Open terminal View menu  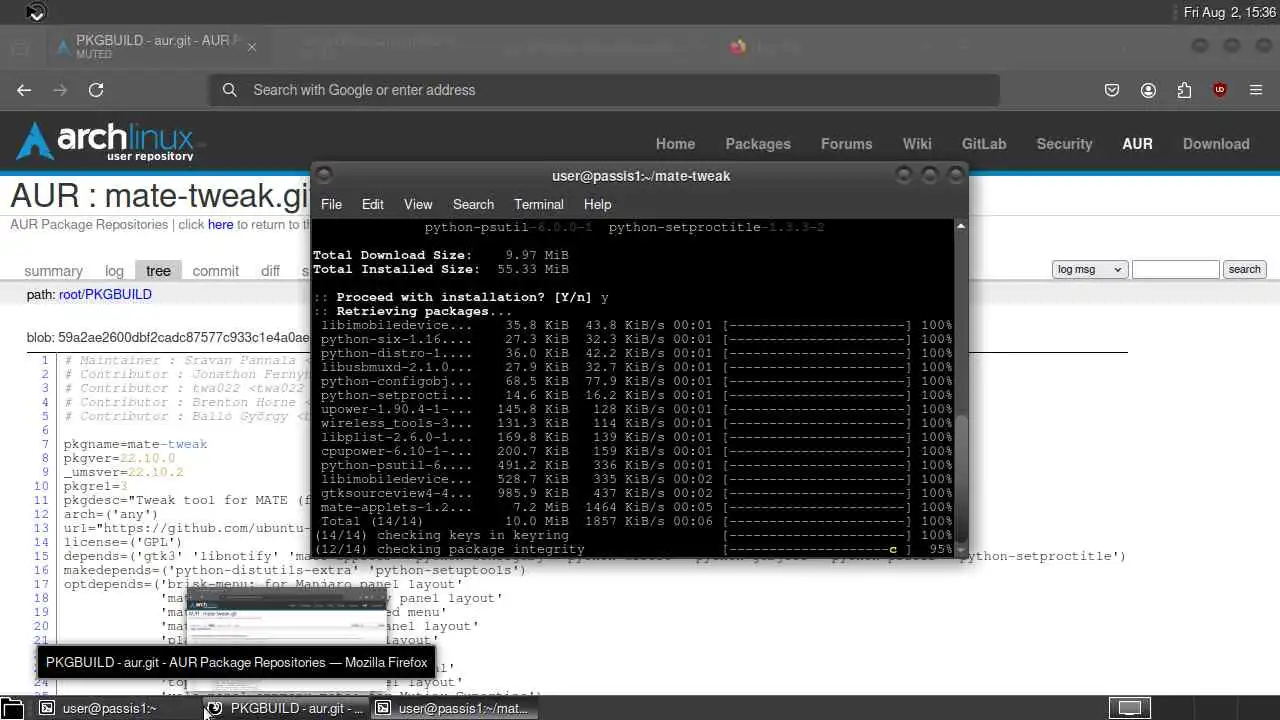418,204
